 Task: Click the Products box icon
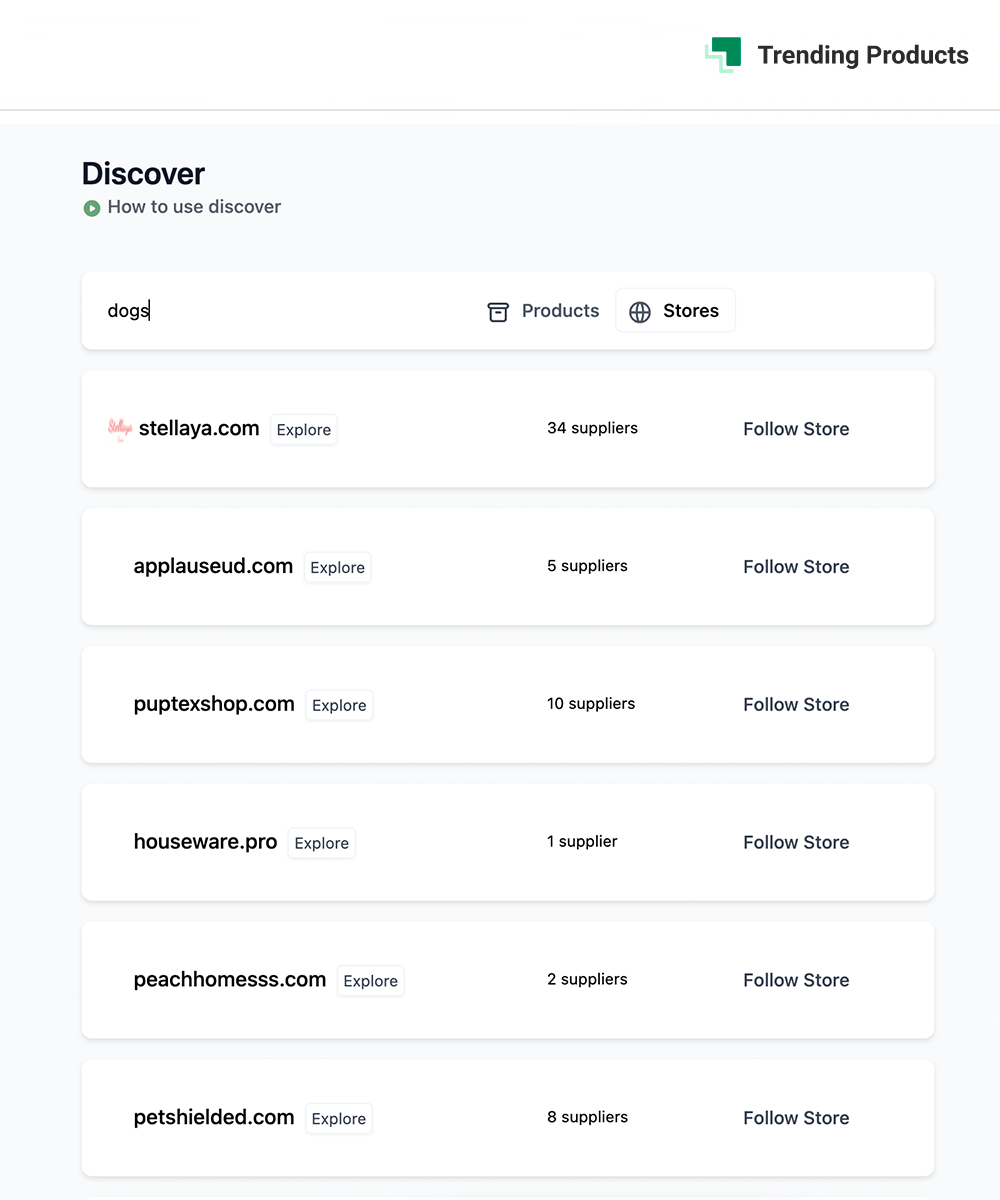point(498,312)
